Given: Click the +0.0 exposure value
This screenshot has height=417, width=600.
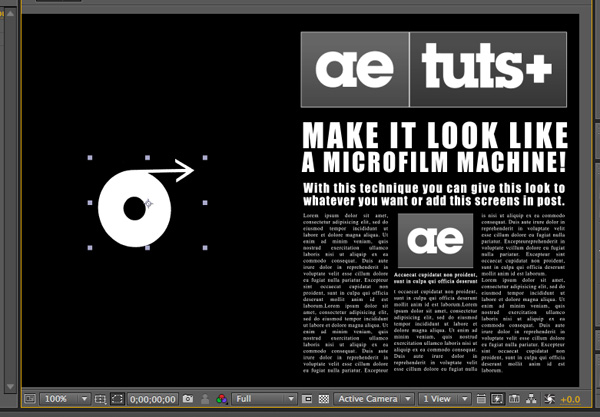Looking at the screenshot, I should tap(570, 400).
